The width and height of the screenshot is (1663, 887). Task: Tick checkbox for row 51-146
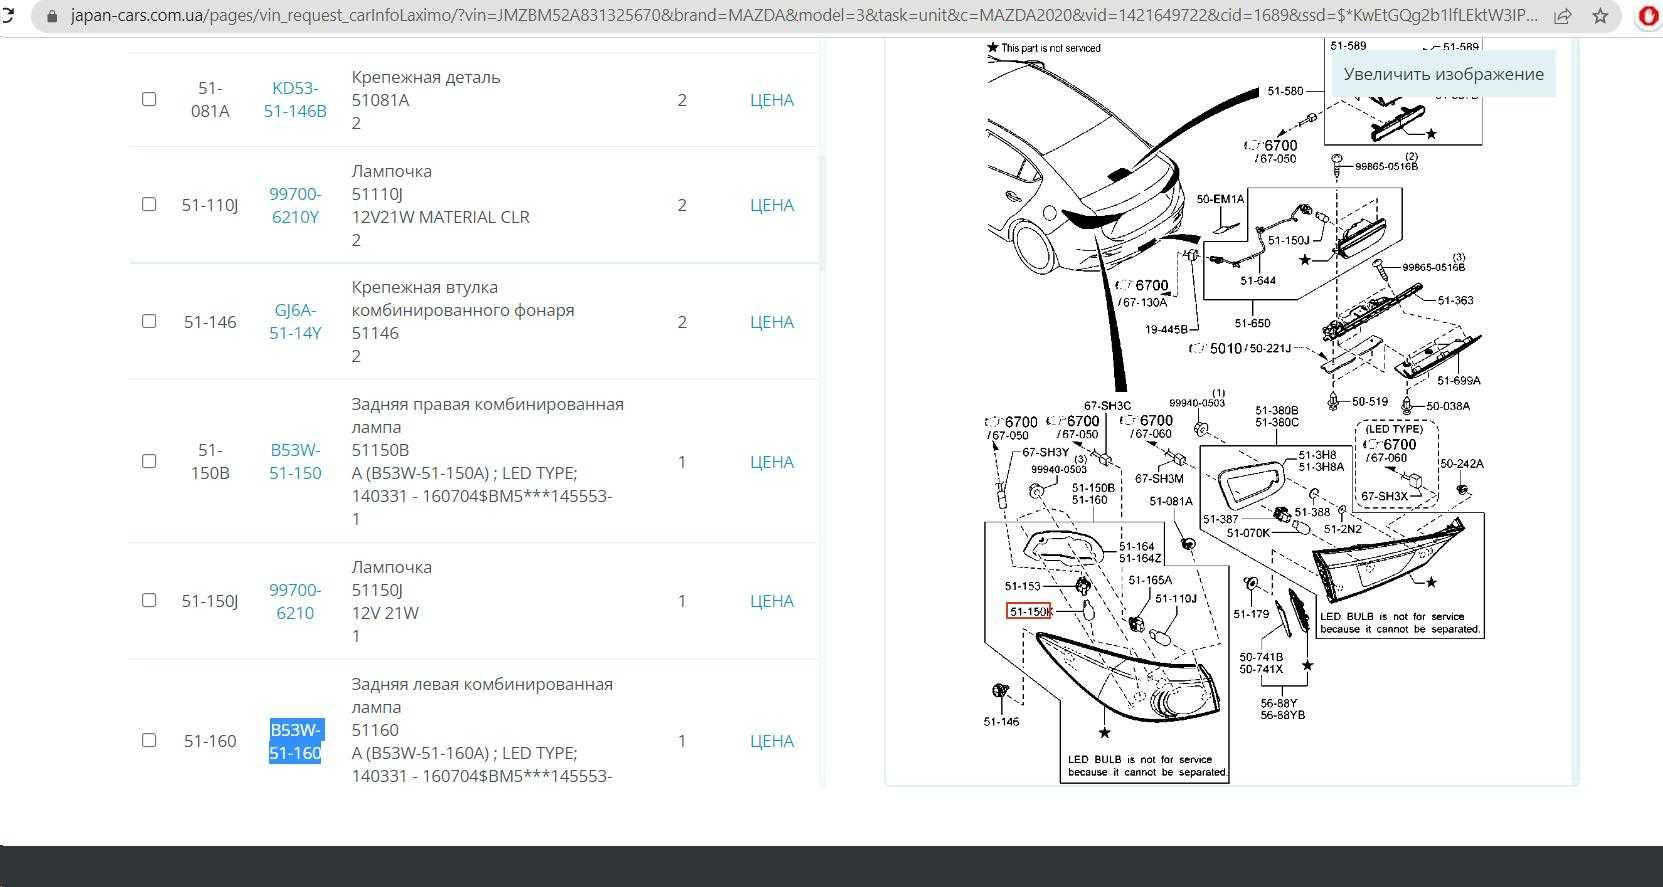(149, 321)
